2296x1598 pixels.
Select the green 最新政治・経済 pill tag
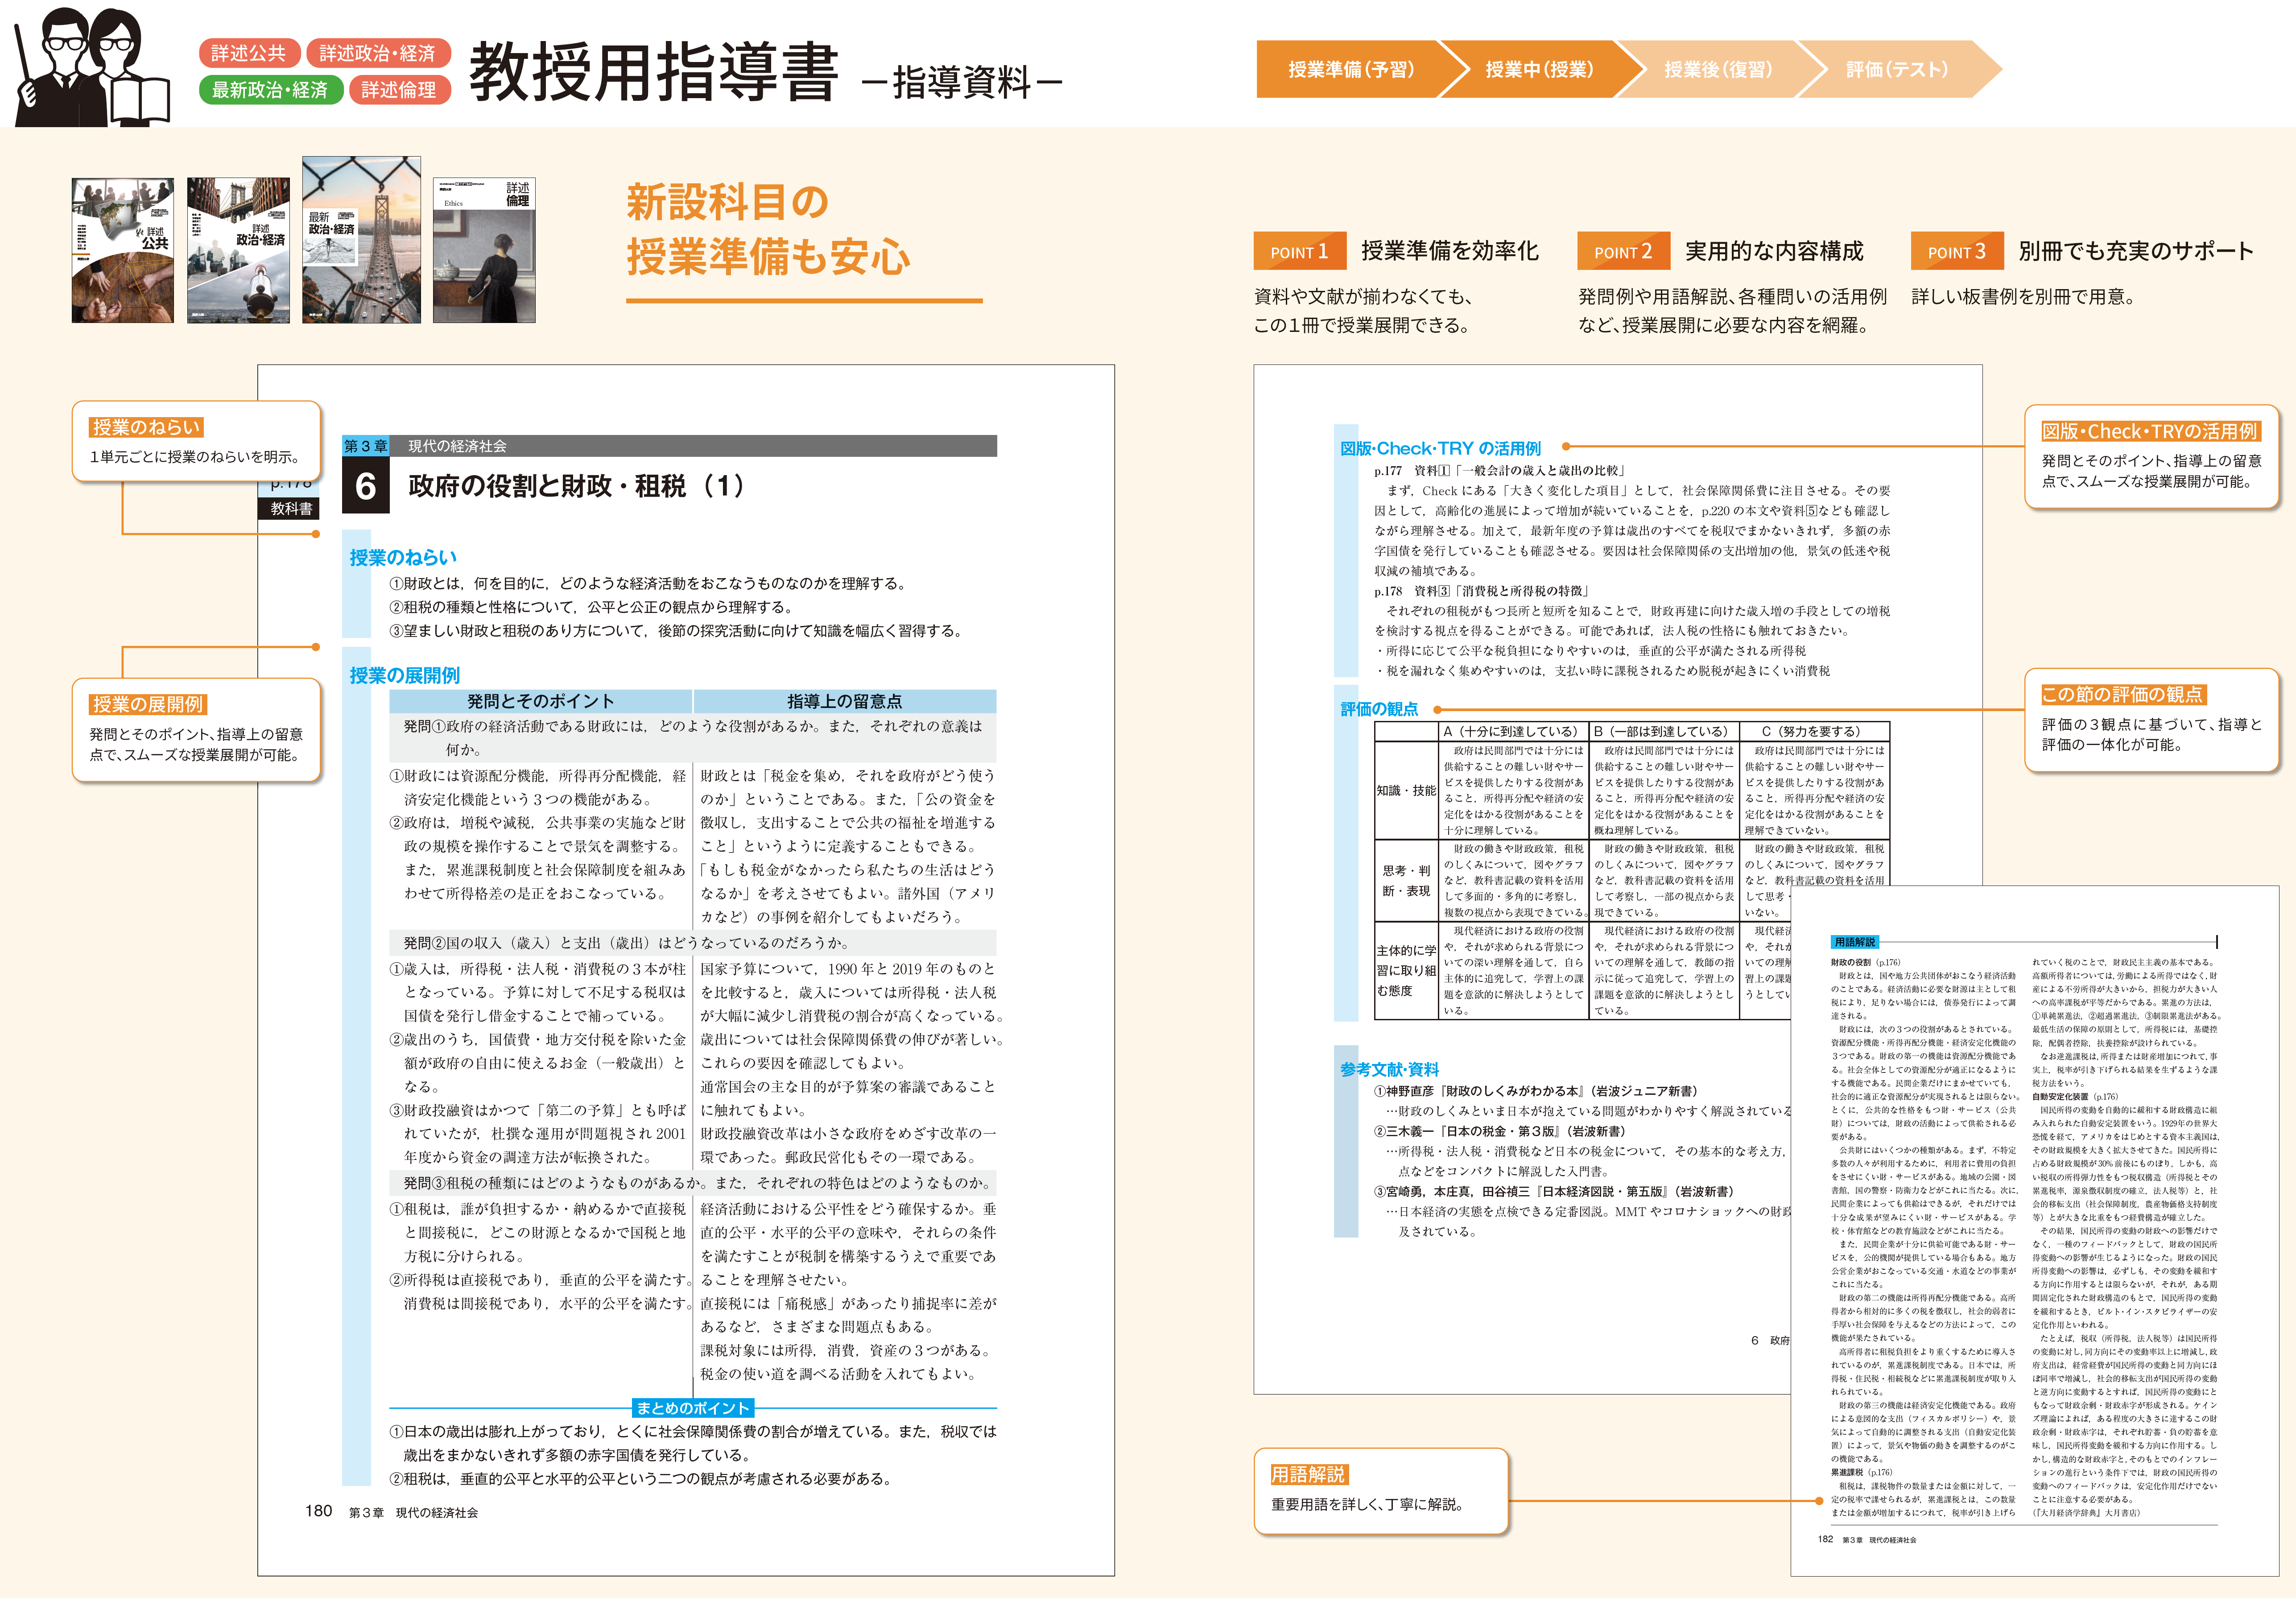271,90
